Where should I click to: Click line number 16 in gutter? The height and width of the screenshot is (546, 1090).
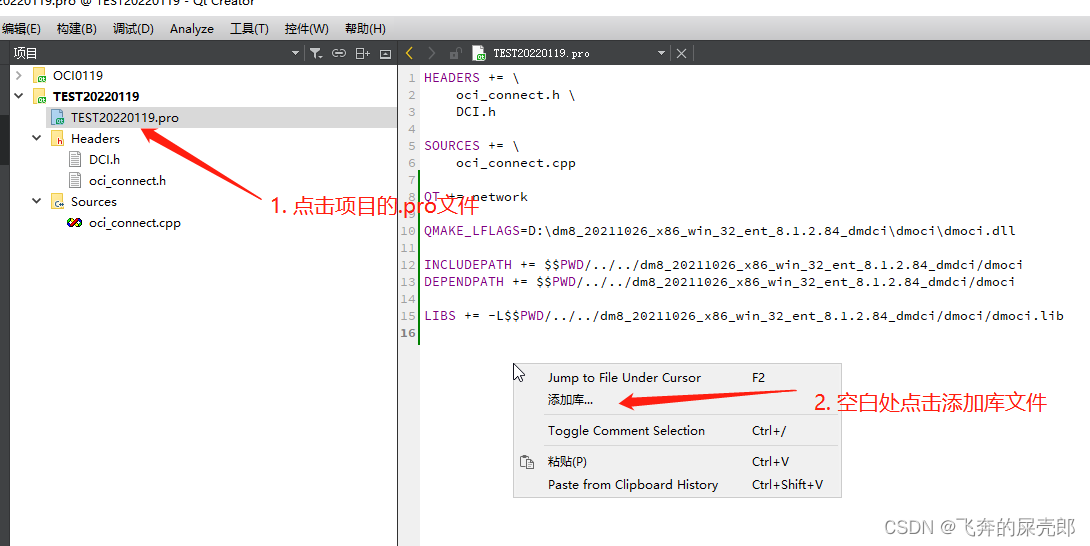click(408, 333)
